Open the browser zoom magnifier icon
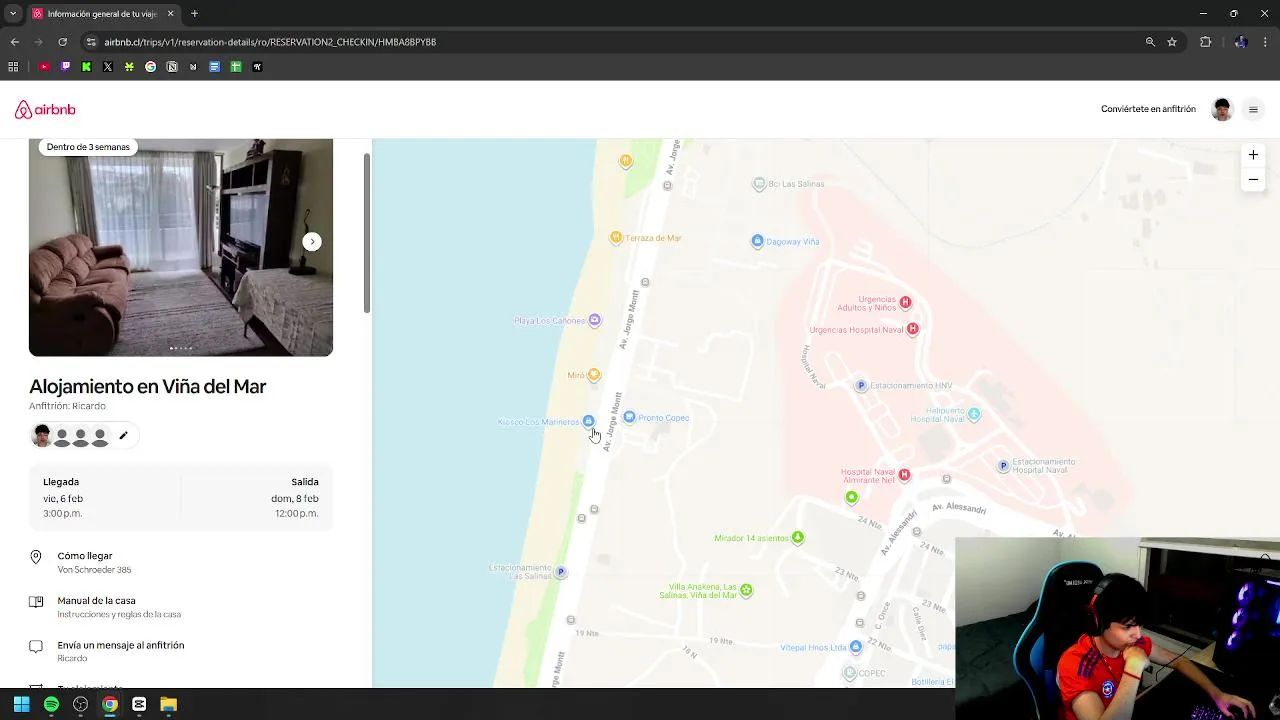The height and width of the screenshot is (720, 1280). (x=1150, y=42)
